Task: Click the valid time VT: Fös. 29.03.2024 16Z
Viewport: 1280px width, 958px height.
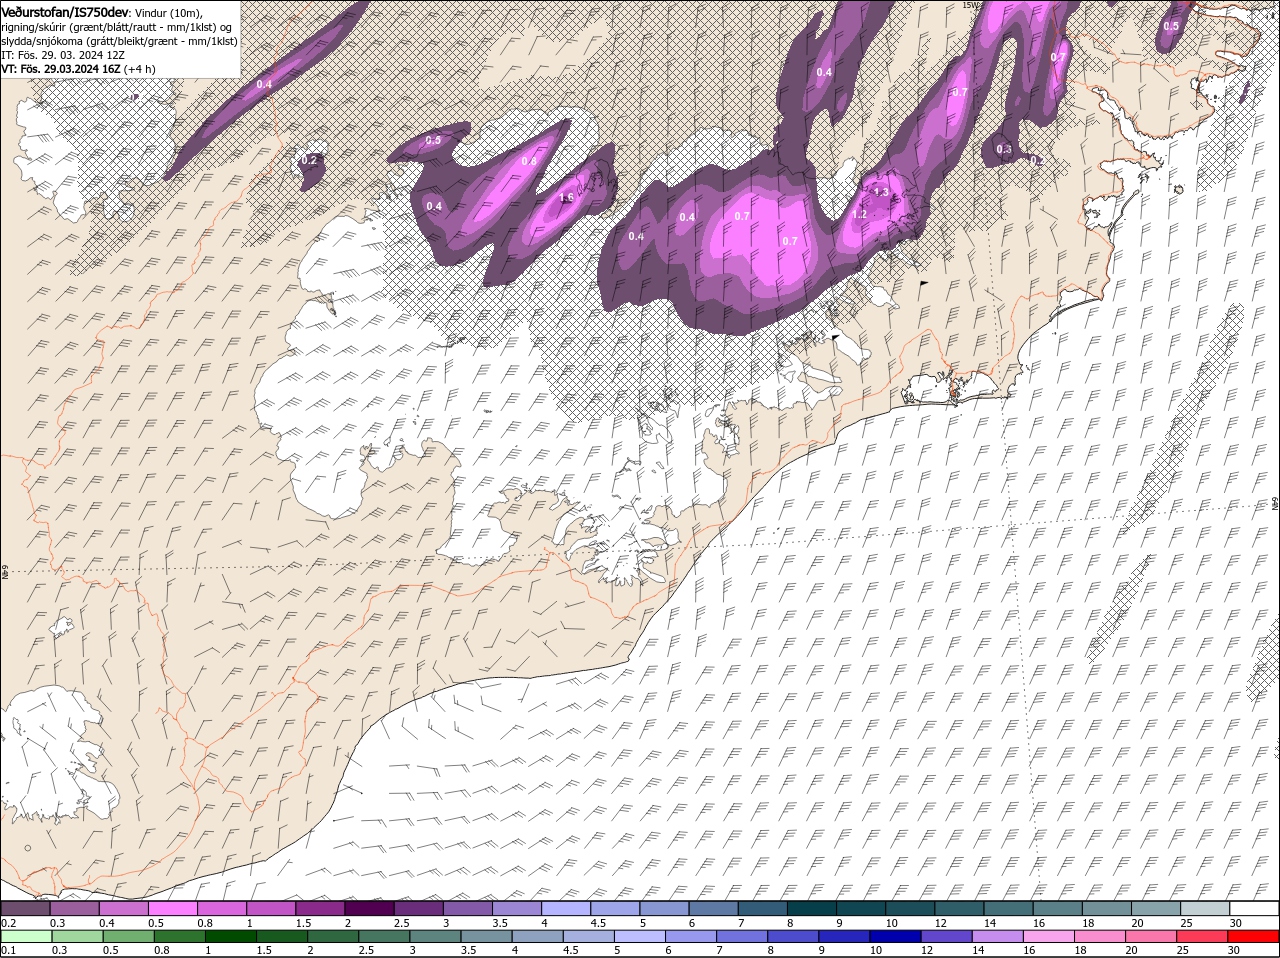Action: tap(60, 69)
